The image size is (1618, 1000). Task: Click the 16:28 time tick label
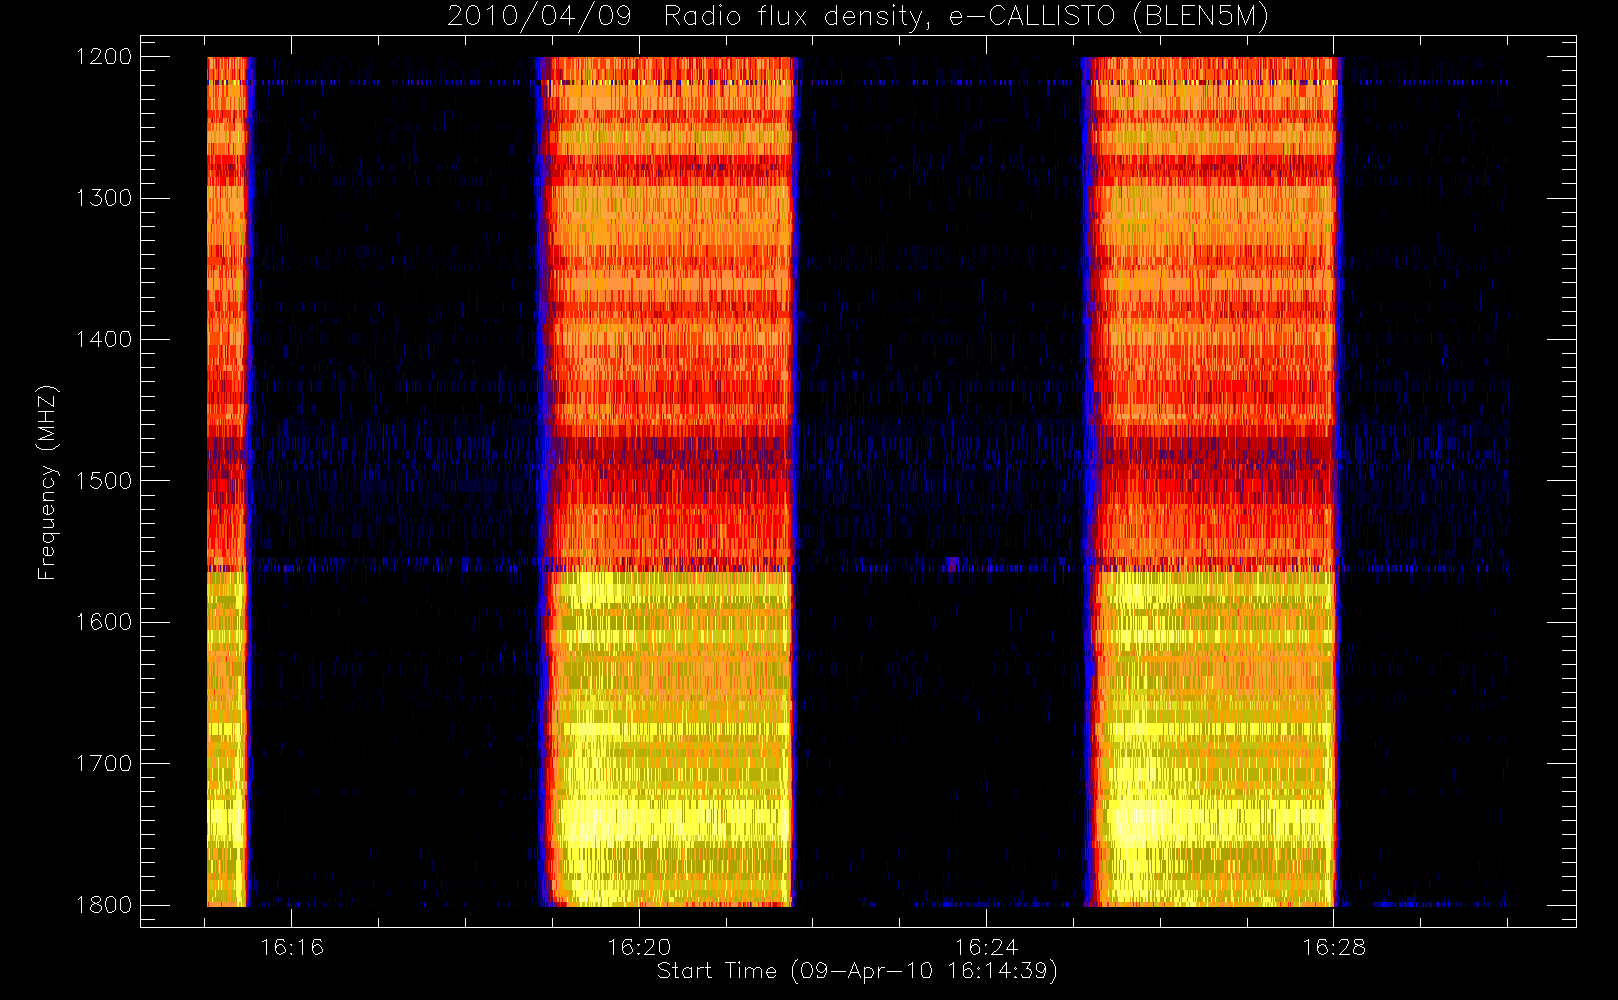1333,947
